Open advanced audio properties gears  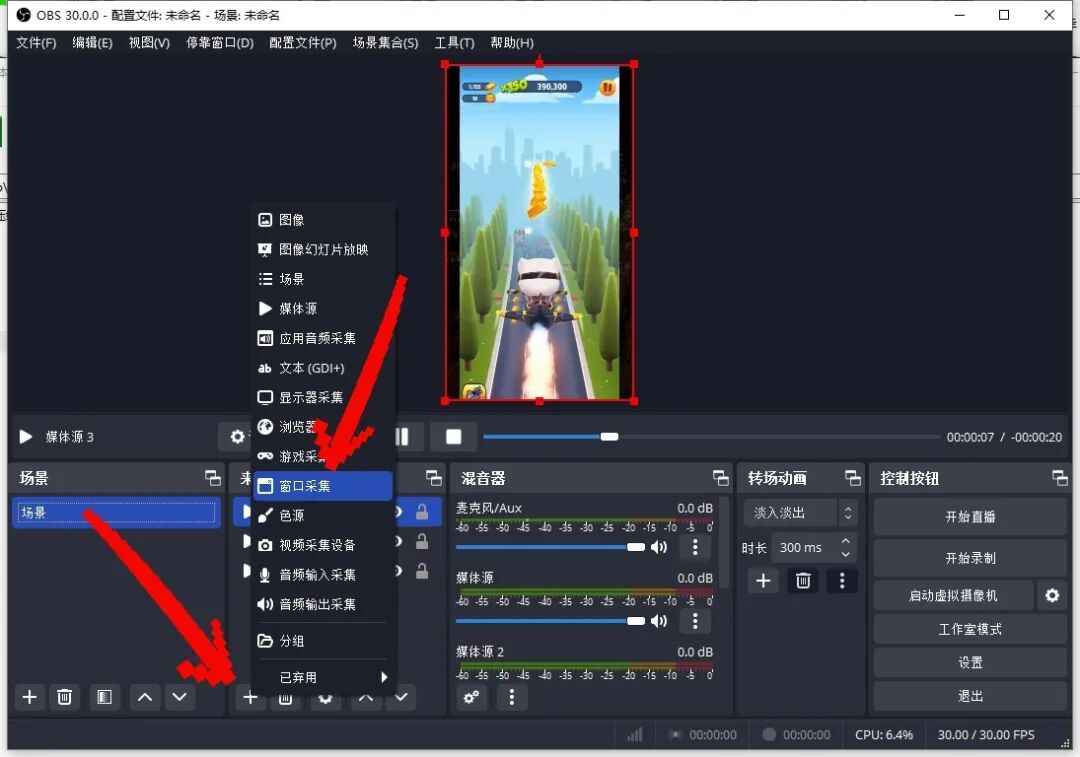[471, 697]
